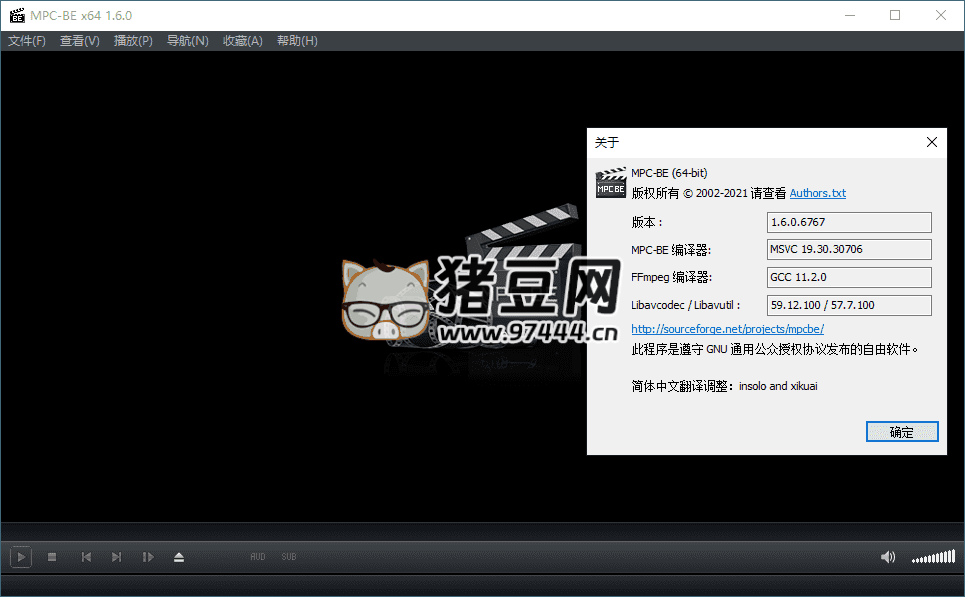Open the 播放(P) menu
Screen dimensions: 965x597
tap(133, 41)
